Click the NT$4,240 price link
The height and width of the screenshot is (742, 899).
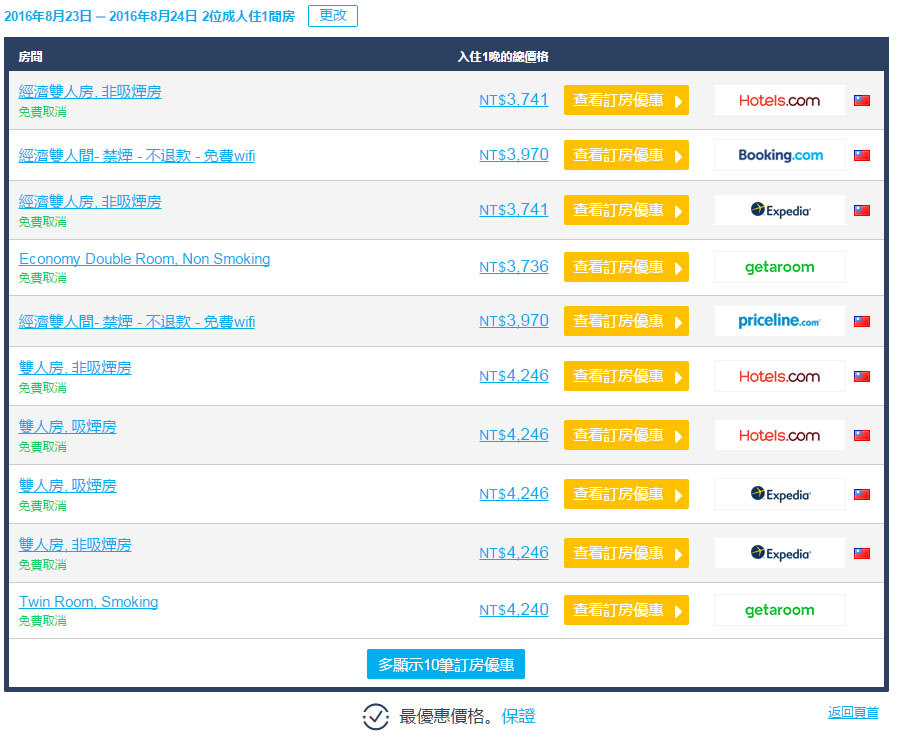coord(513,610)
